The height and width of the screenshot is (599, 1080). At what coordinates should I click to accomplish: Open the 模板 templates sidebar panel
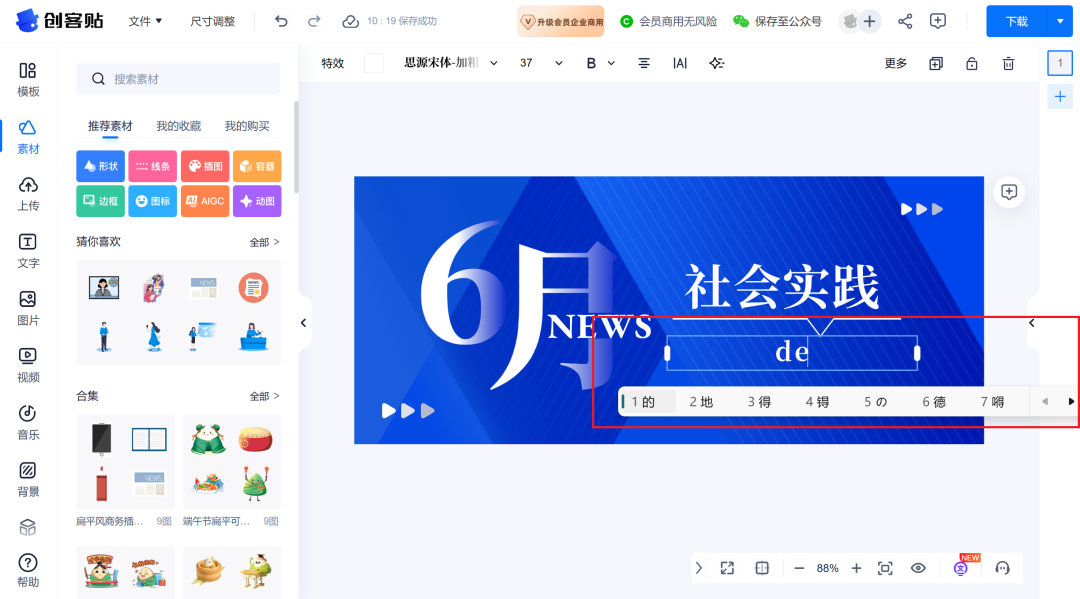click(x=28, y=80)
